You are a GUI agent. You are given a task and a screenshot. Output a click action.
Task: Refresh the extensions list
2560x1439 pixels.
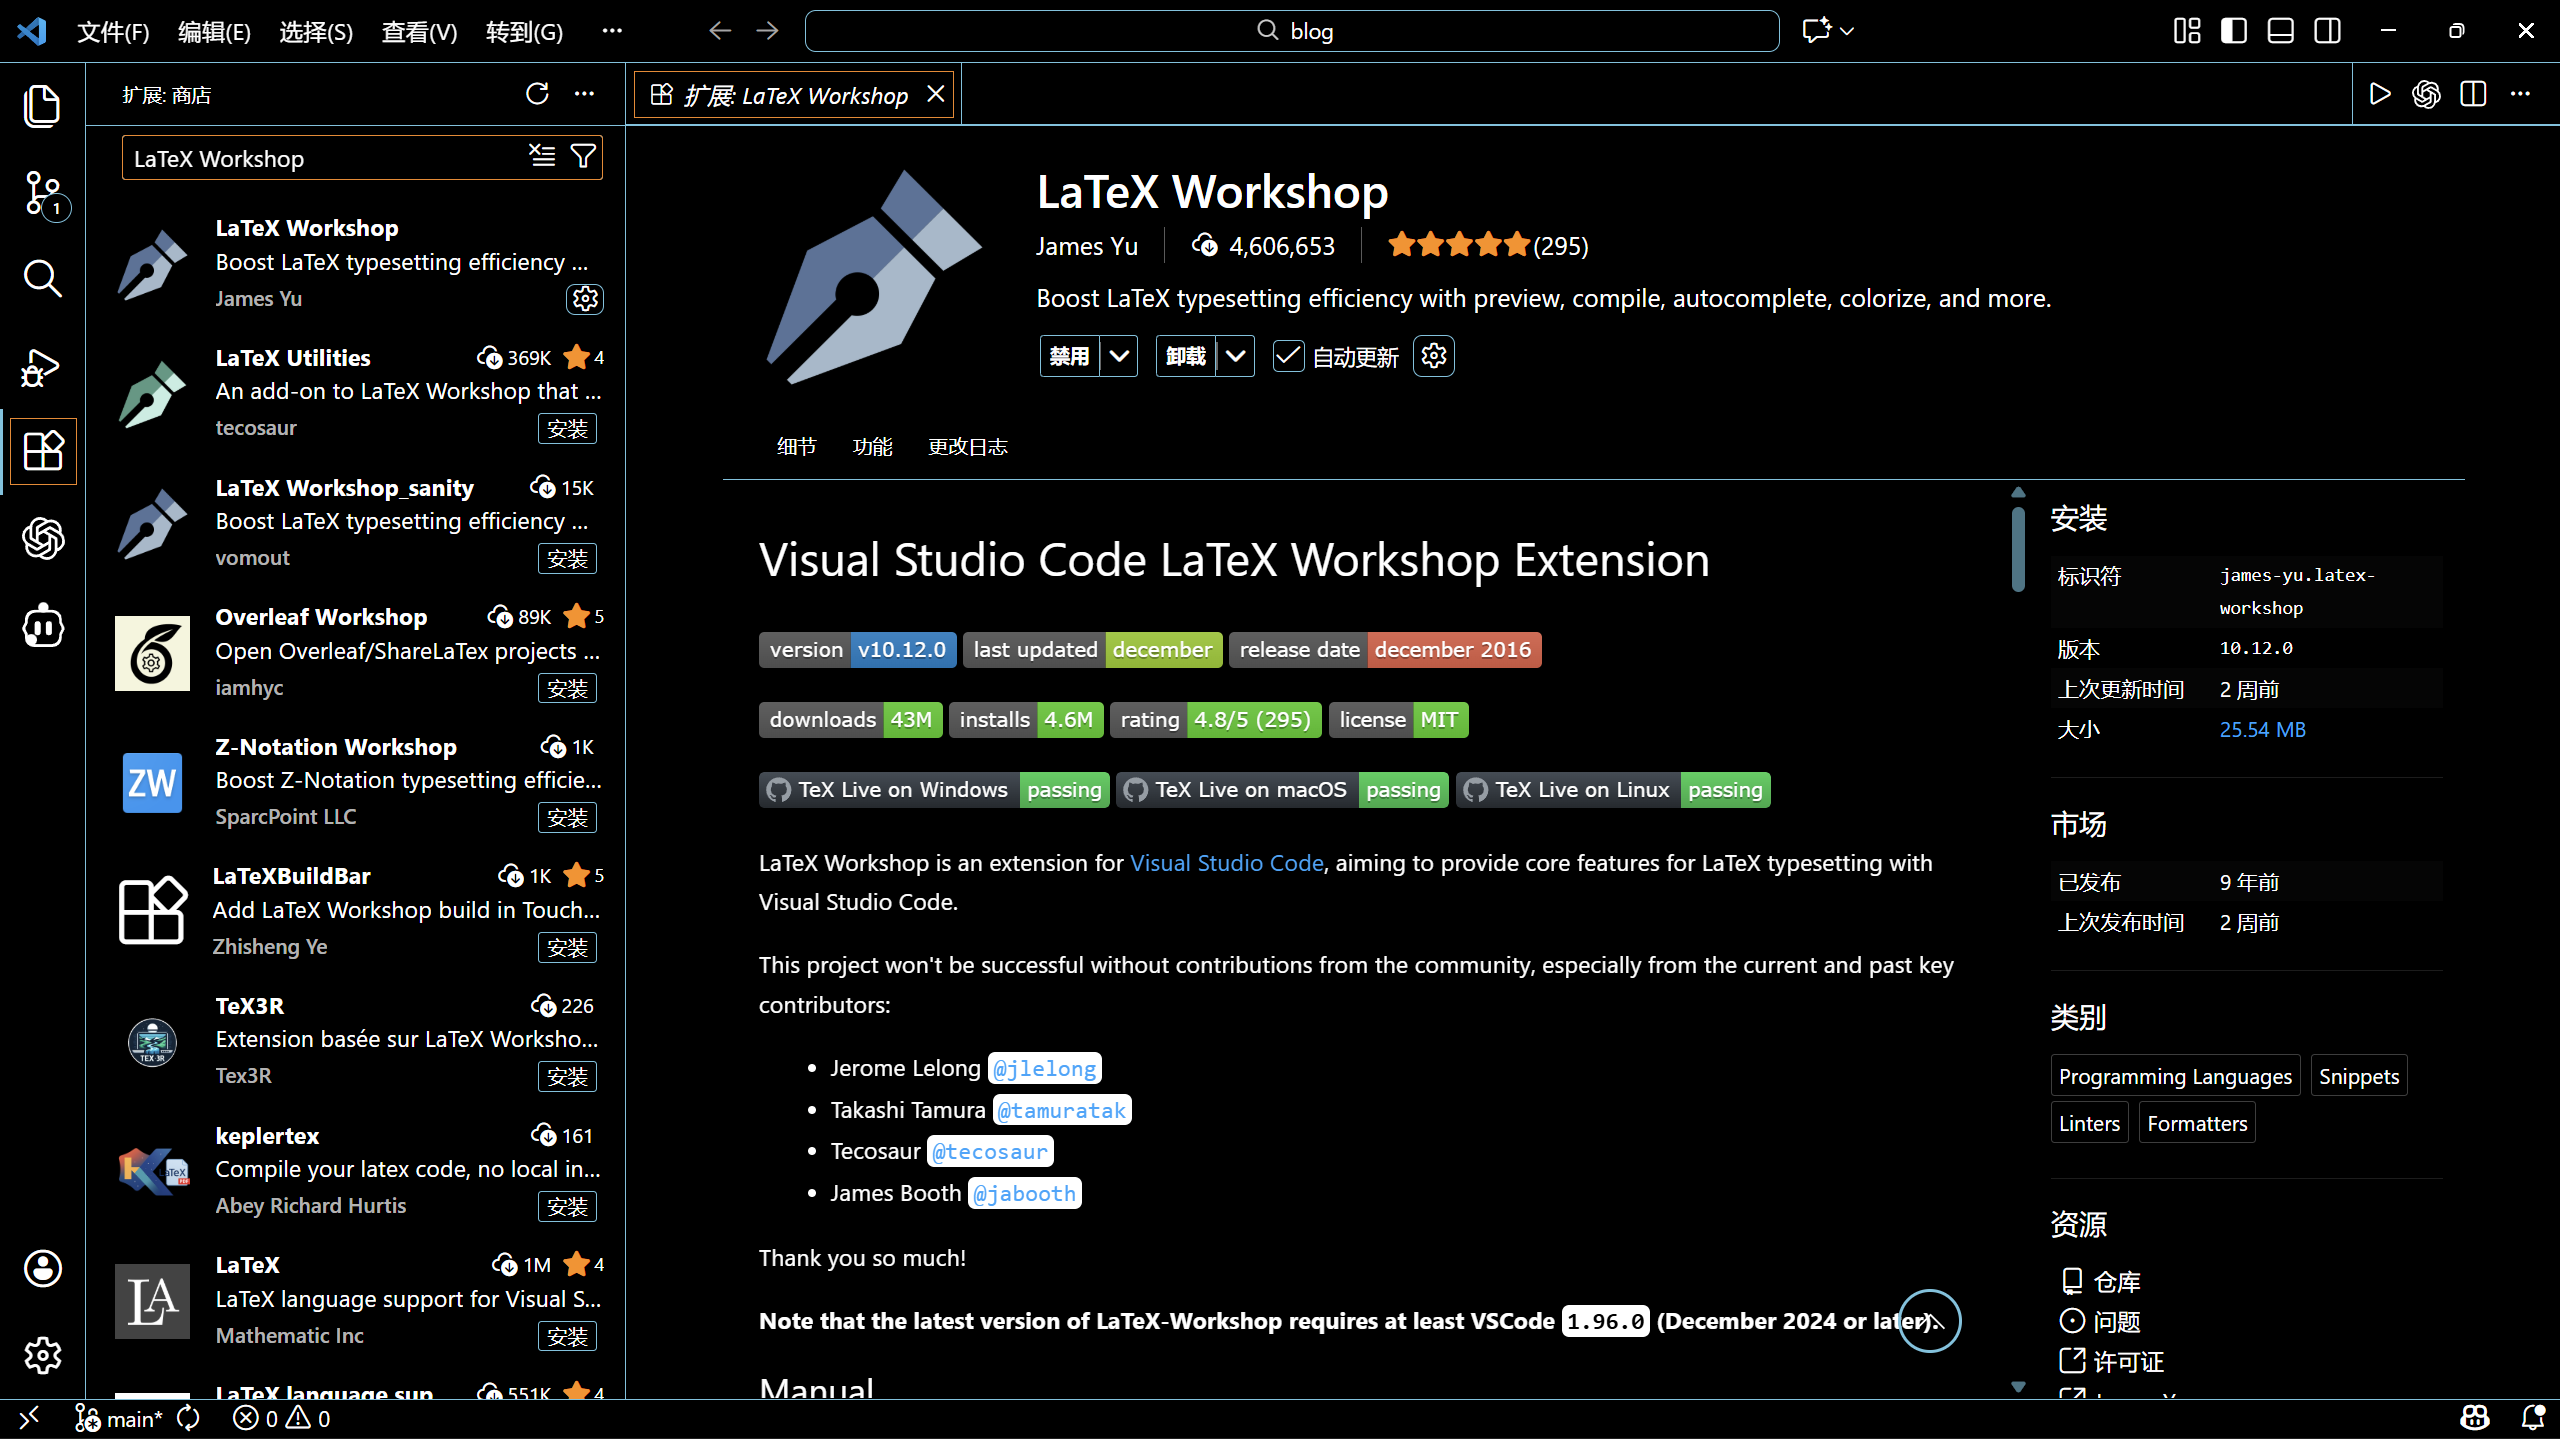[x=537, y=94]
